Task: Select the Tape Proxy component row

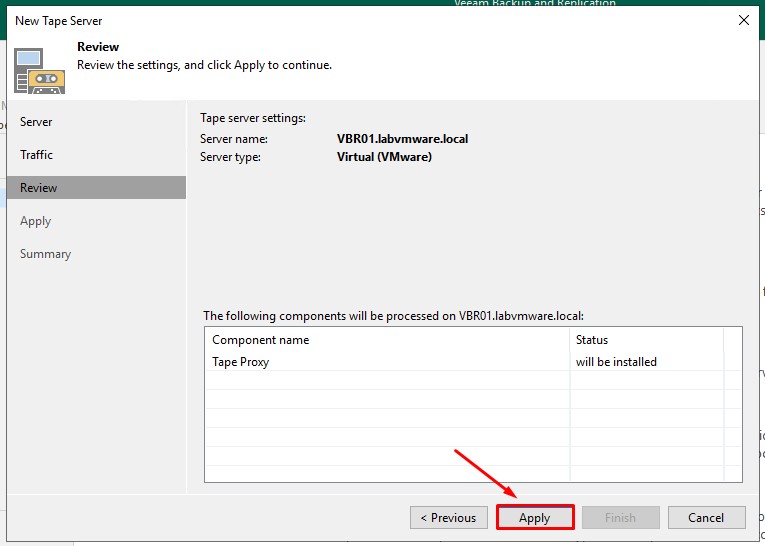Action: [x=386, y=362]
